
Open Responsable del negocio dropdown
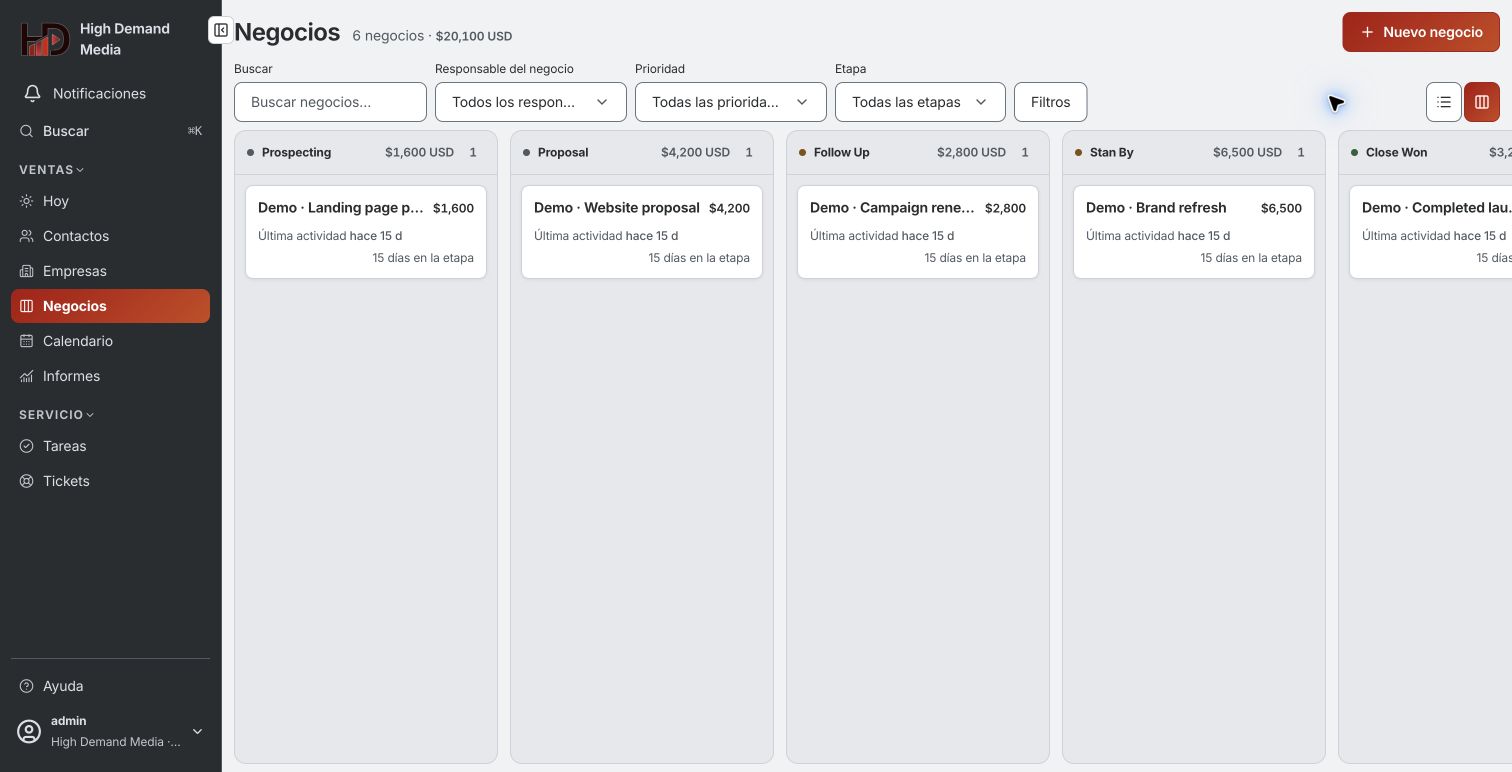point(531,102)
